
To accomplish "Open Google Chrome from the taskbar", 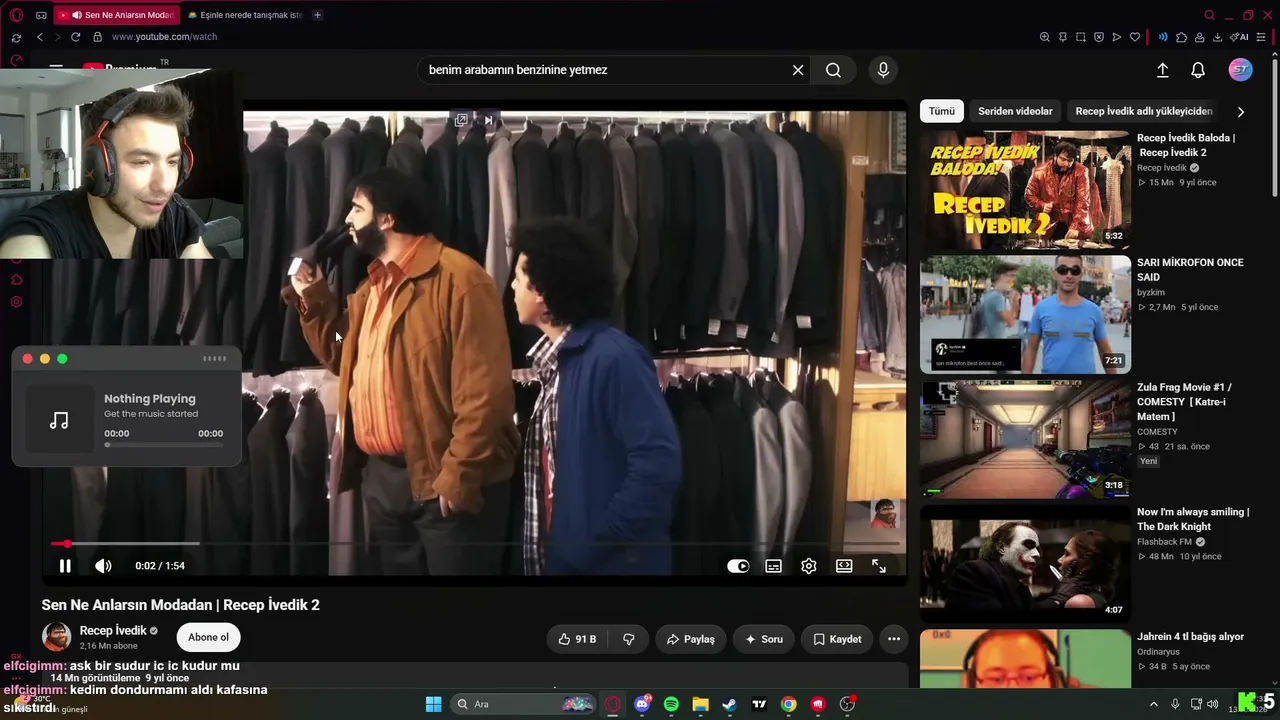I will point(789,704).
